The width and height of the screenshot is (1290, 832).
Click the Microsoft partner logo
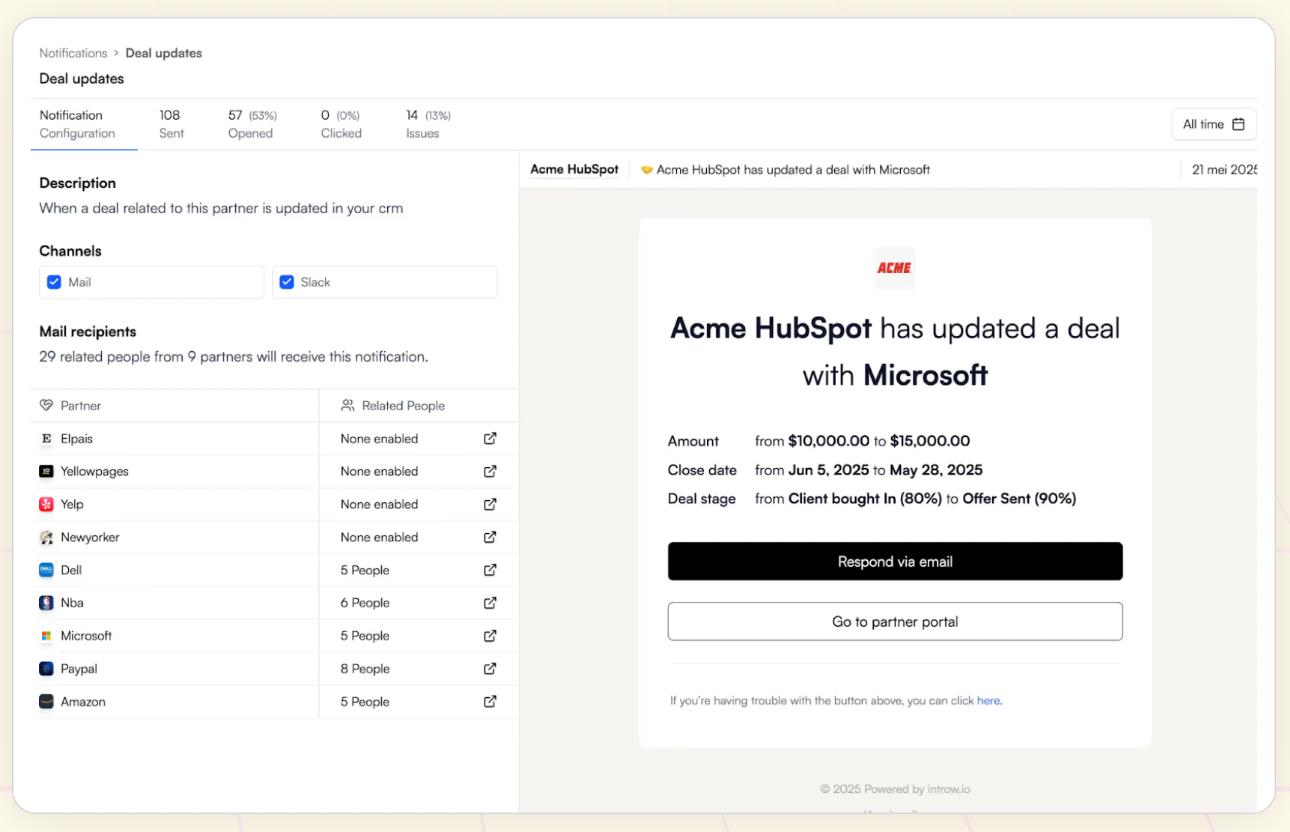tap(46, 636)
